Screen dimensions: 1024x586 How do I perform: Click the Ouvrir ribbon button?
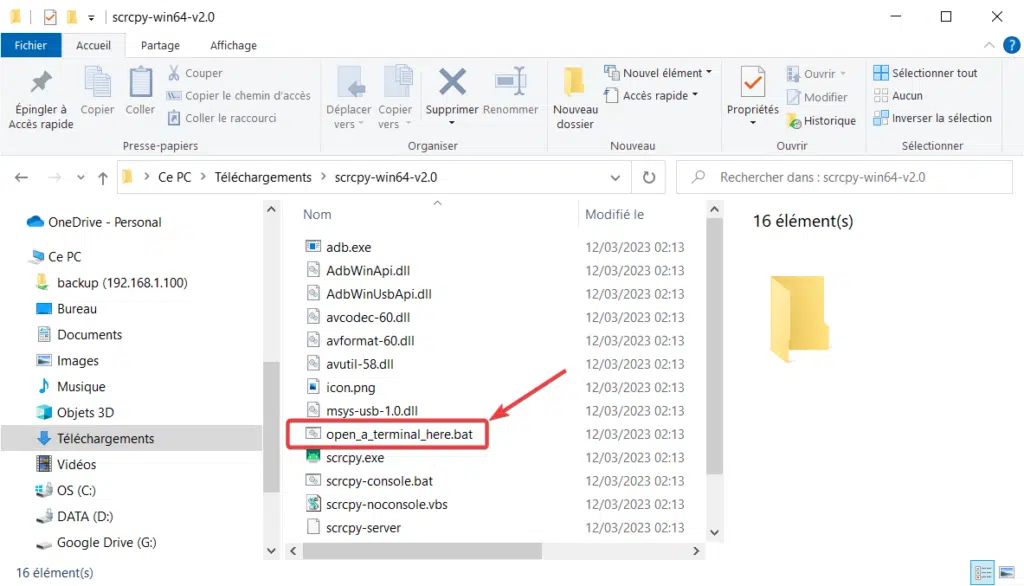pyautogui.click(x=816, y=74)
